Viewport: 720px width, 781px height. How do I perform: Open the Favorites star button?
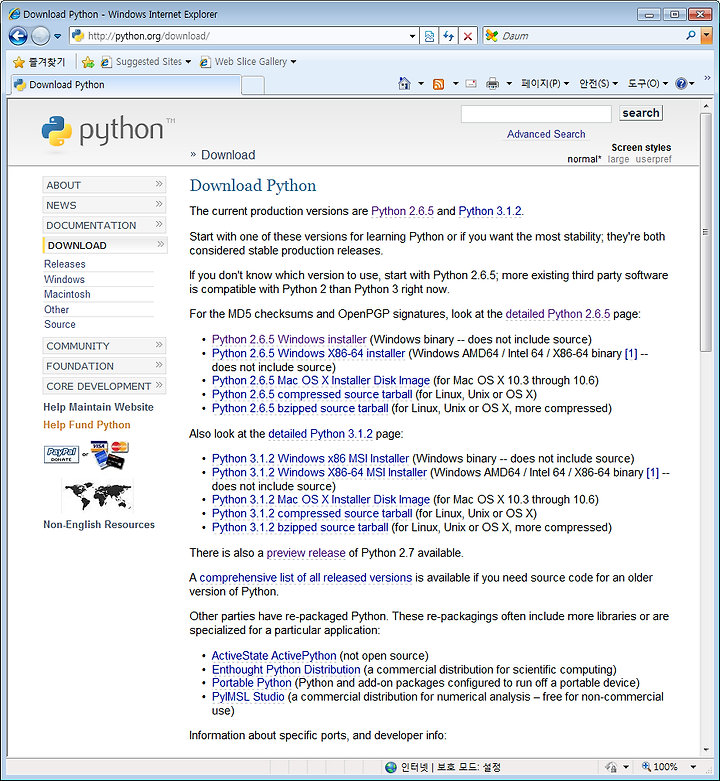[x=39, y=62]
